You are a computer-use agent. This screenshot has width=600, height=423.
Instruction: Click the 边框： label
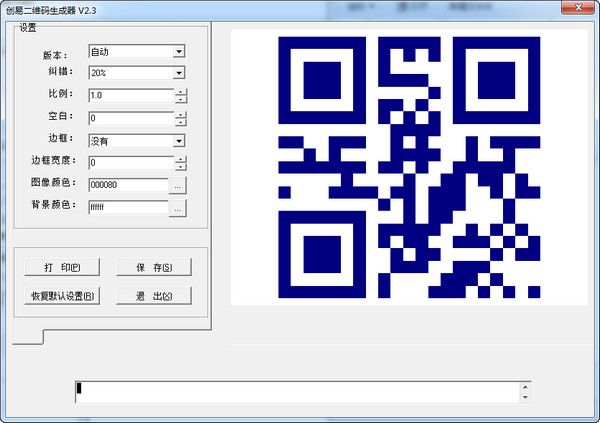point(60,138)
